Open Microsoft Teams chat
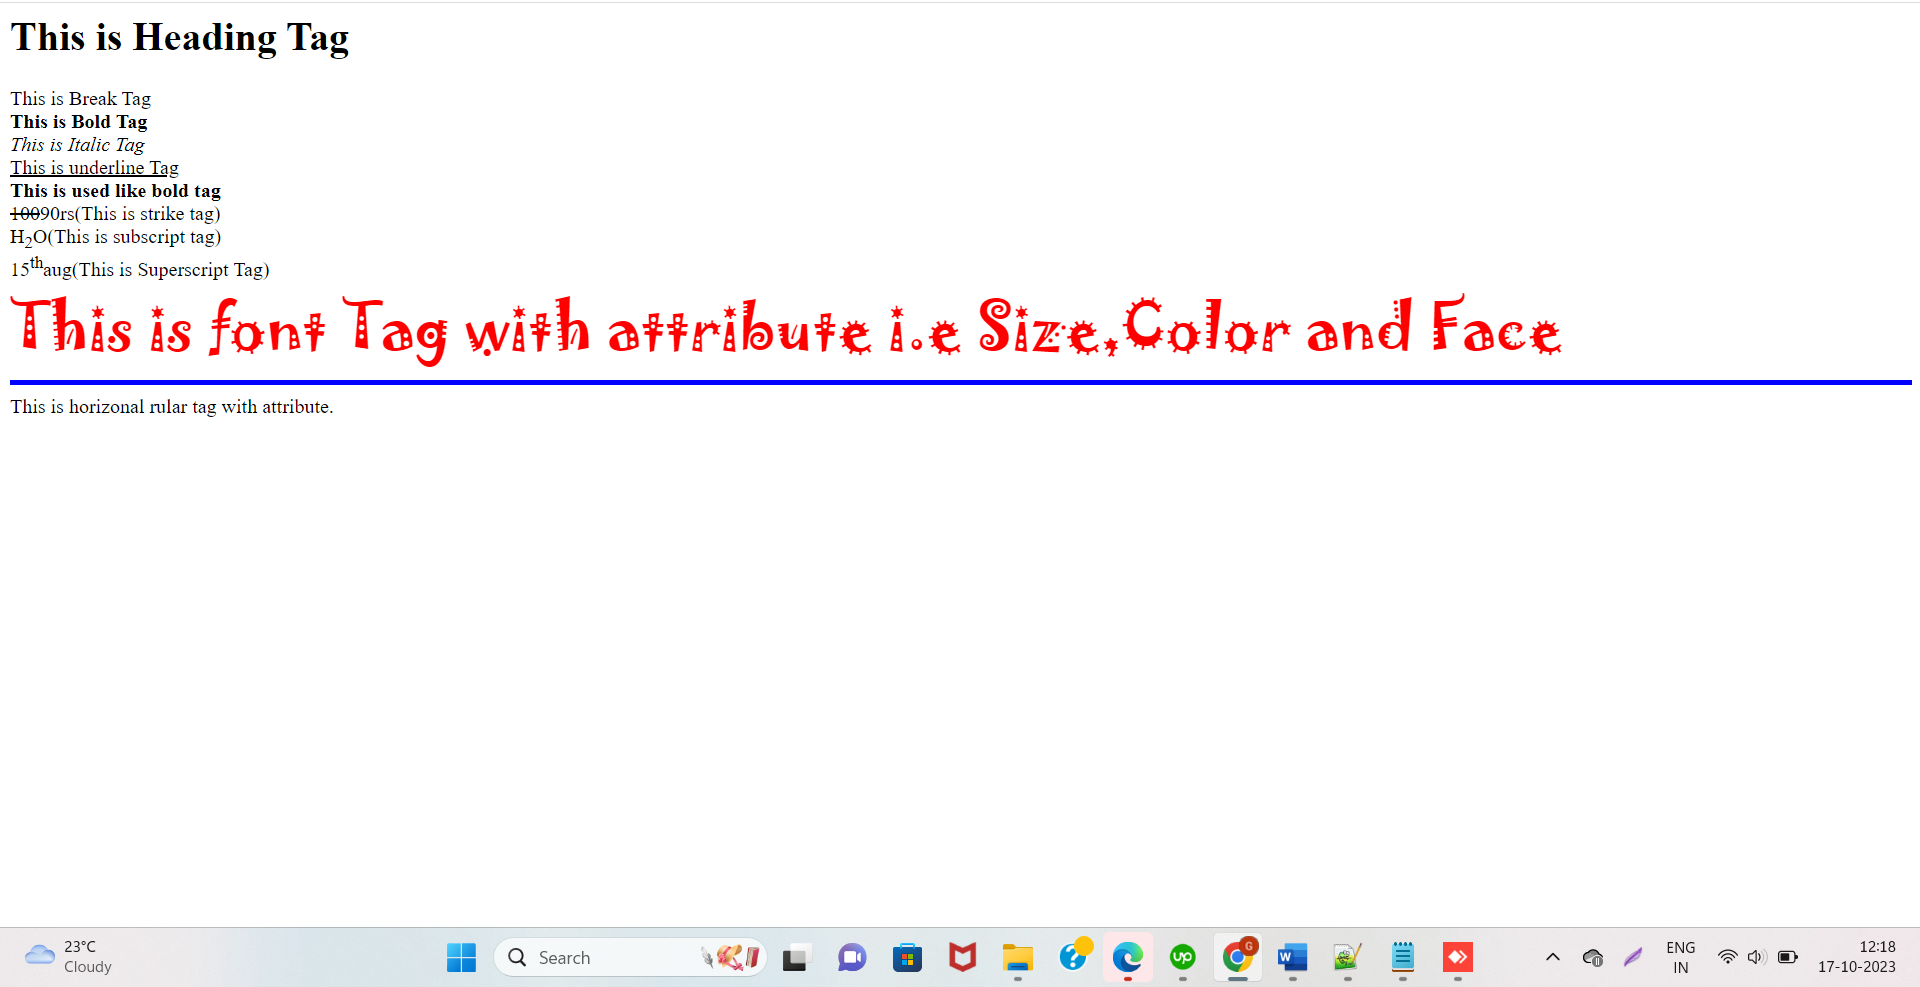 851,957
